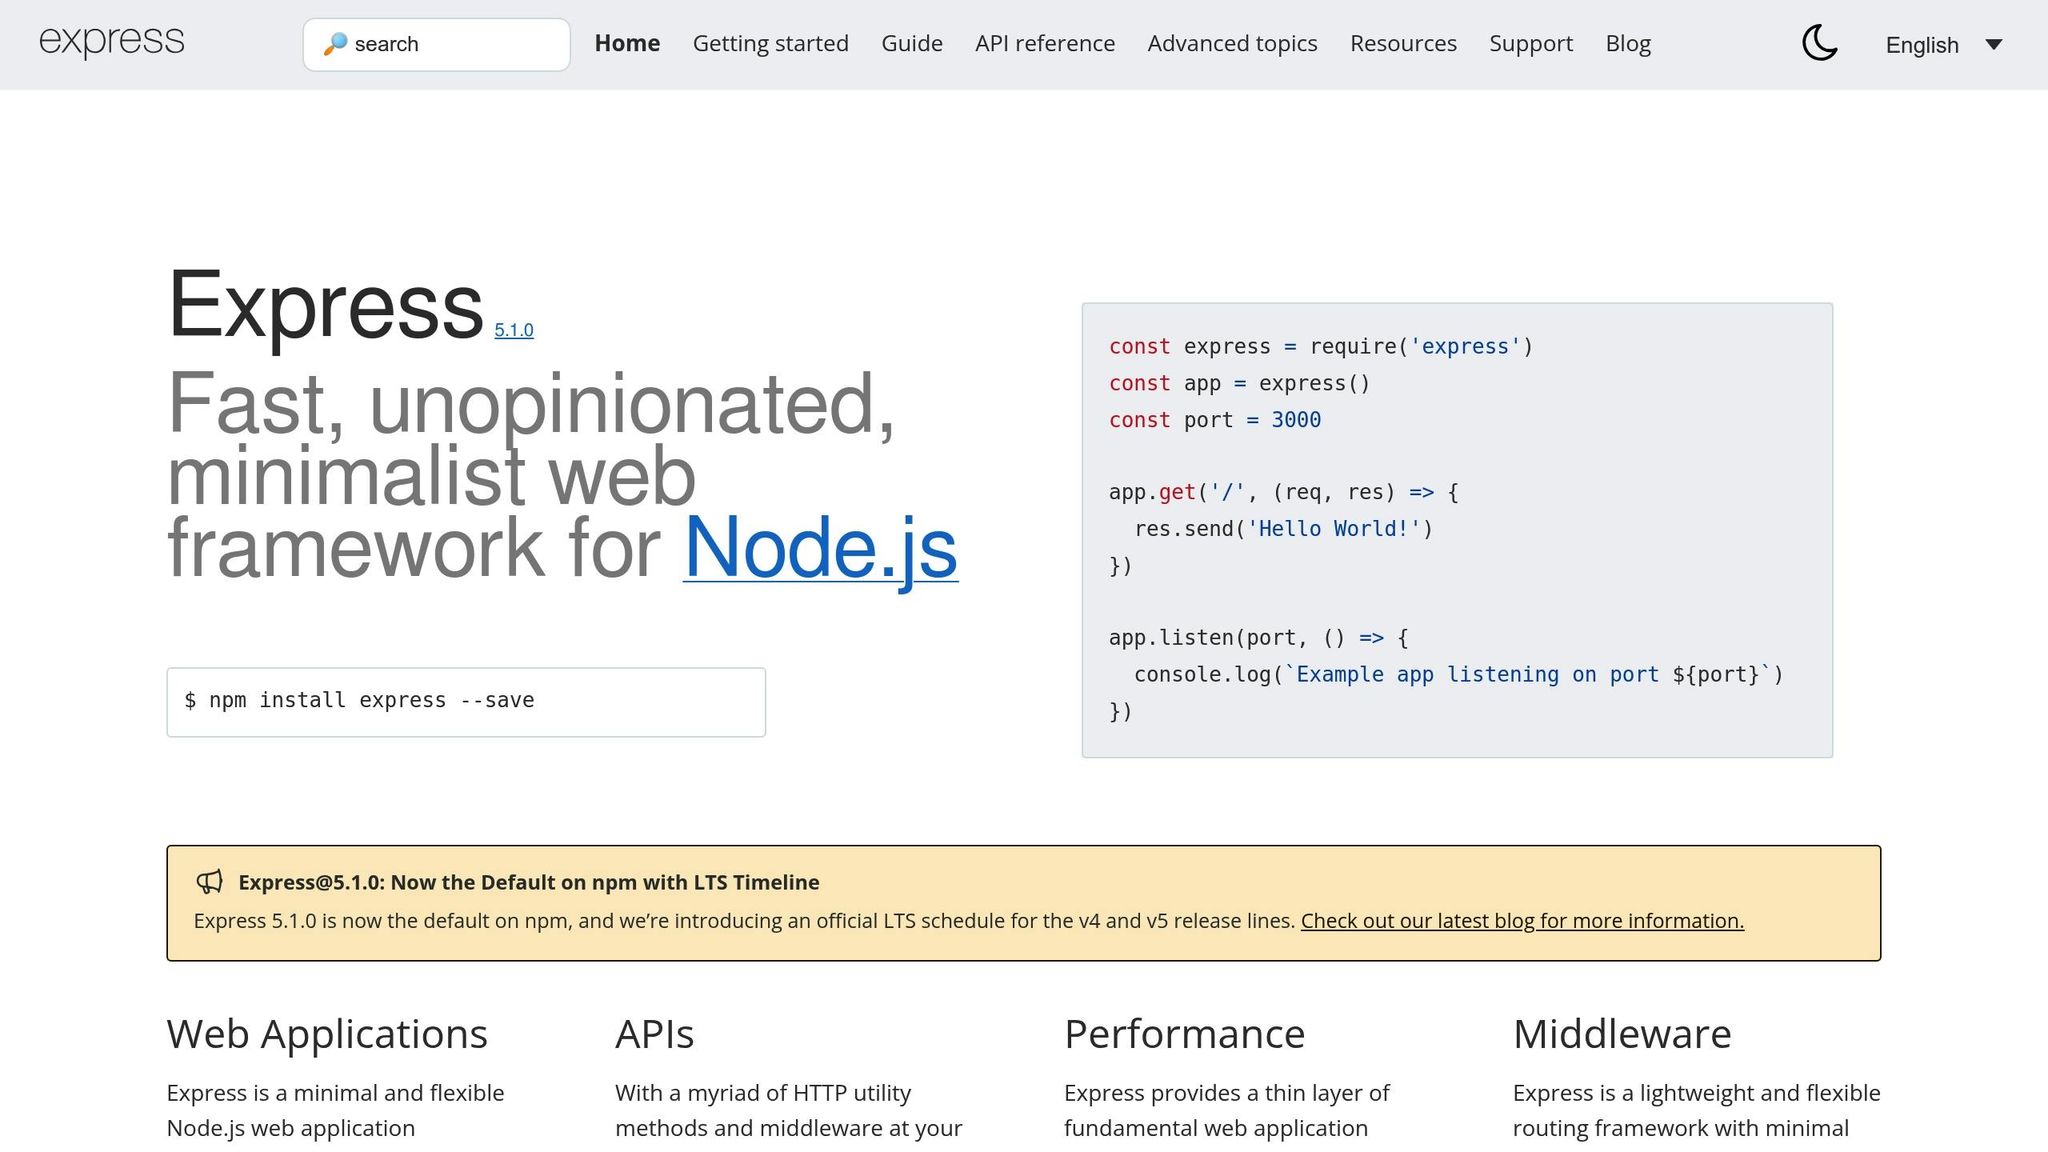The width and height of the screenshot is (2048, 1152).
Task: Open the 5.1.0 version link
Action: [514, 328]
